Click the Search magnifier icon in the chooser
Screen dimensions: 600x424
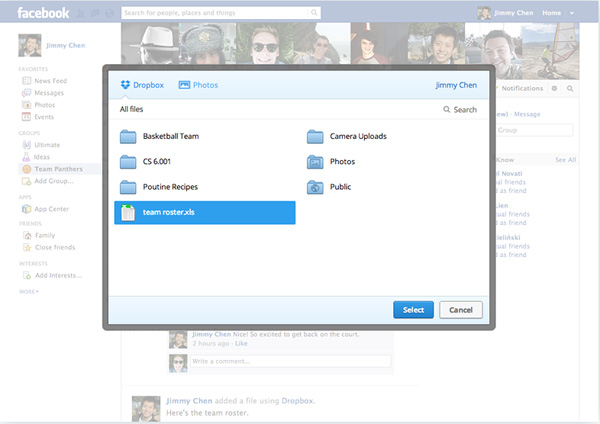coord(447,109)
